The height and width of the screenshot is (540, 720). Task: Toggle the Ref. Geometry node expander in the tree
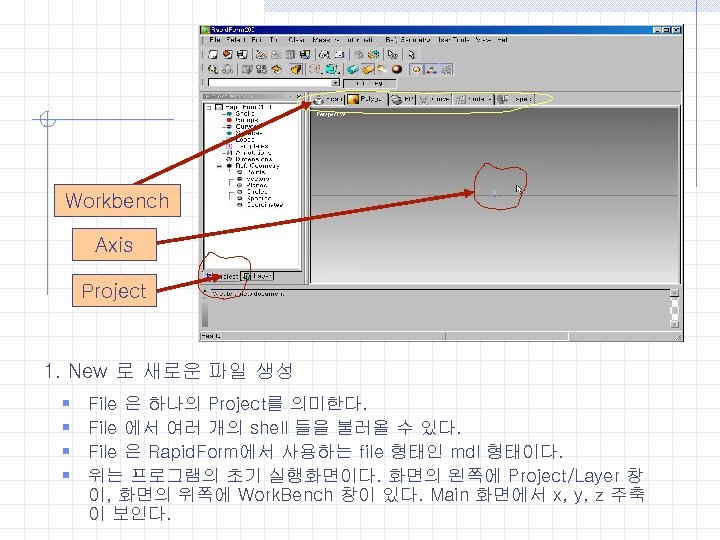point(219,166)
